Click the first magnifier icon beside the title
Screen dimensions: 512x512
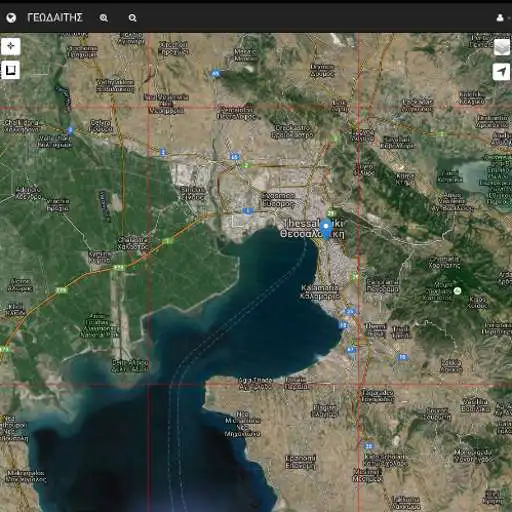point(104,18)
